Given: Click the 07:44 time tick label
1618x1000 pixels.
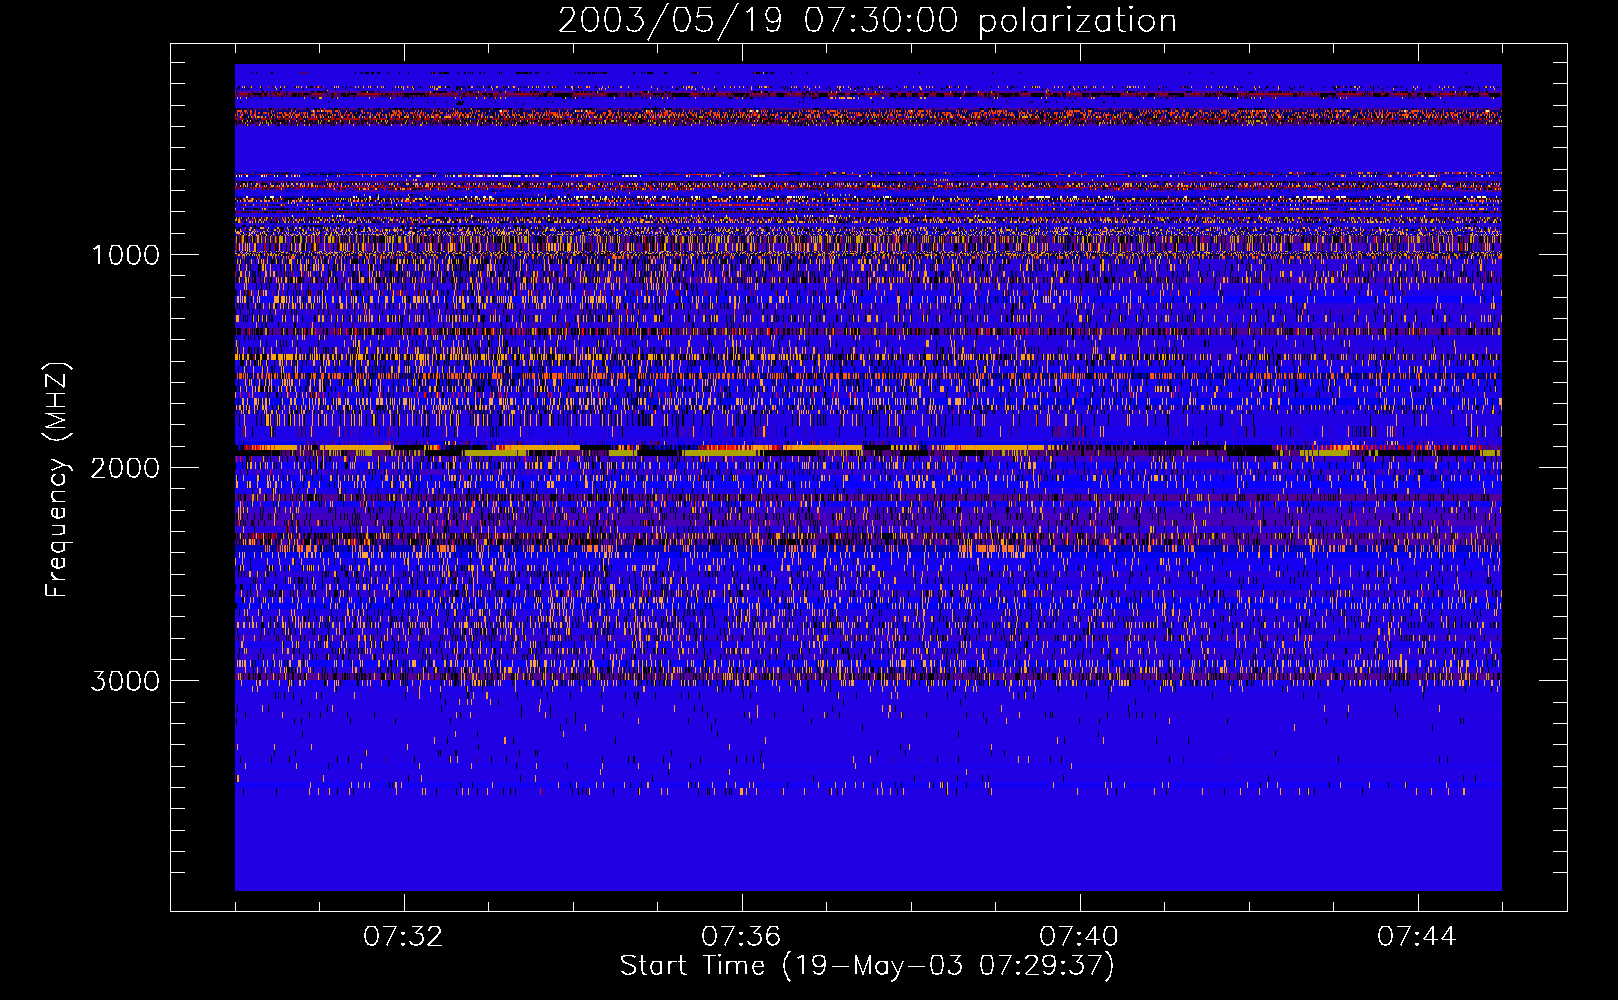Looking at the screenshot, I should [1417, 936].
